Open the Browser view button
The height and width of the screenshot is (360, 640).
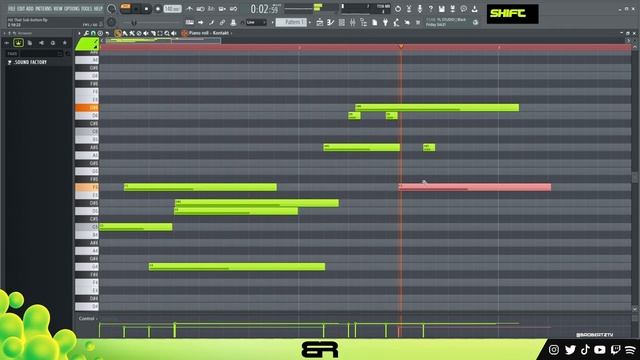pyautogui.click(x=364, y=22)
